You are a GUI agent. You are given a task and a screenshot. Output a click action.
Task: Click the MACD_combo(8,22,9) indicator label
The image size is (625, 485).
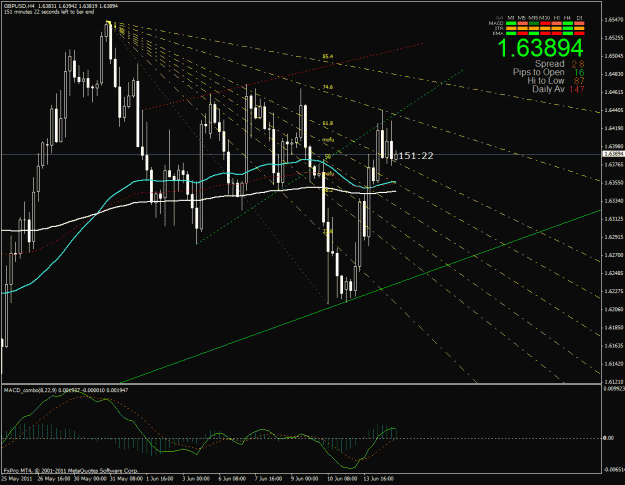tap(30, 390)
